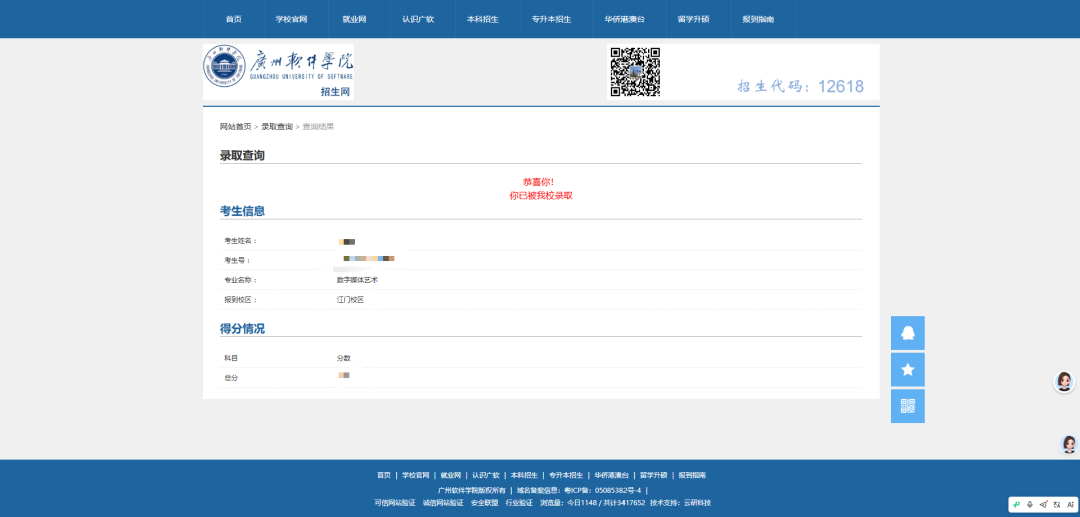Click the footer 本科招生 link
This screenshot has width=1080, height=517.
(x=524, y=475)
